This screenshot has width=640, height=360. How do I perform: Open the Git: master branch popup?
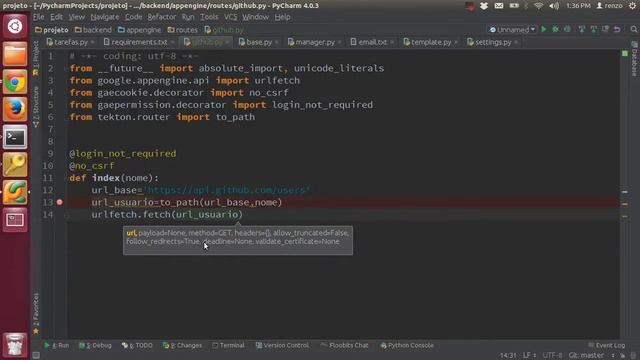[x=586, y=356]
